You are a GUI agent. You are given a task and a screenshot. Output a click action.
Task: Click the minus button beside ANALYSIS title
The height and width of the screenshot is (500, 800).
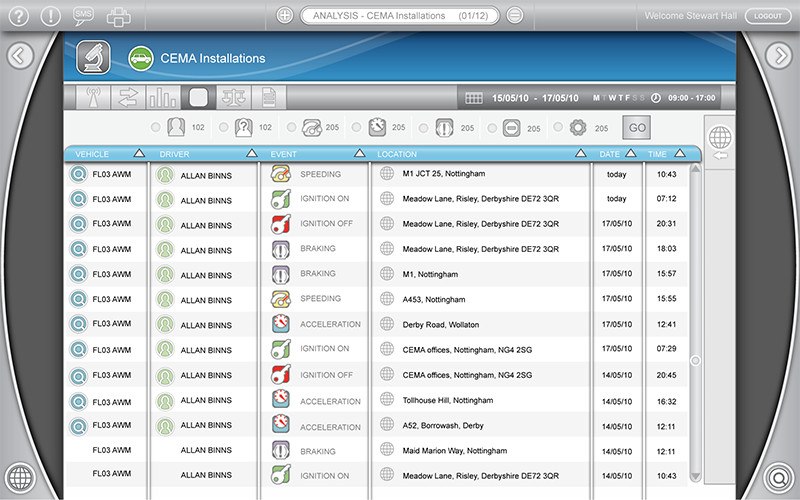515,15
